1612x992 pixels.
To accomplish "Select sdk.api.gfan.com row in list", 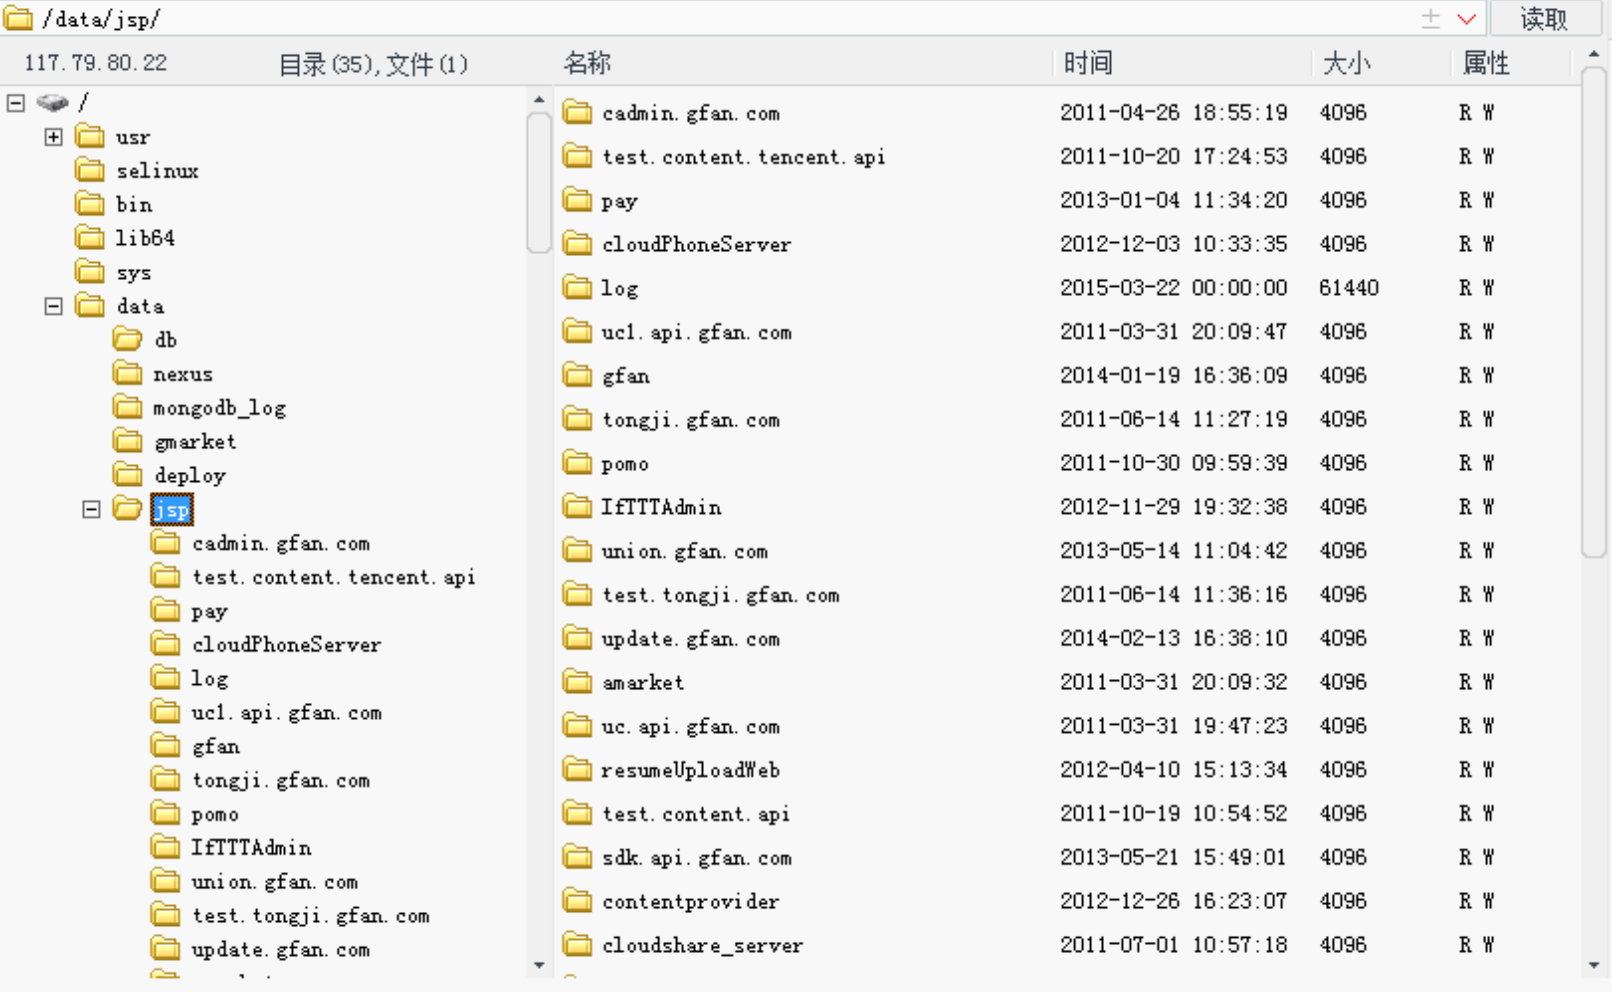I will click(1066, 857).
